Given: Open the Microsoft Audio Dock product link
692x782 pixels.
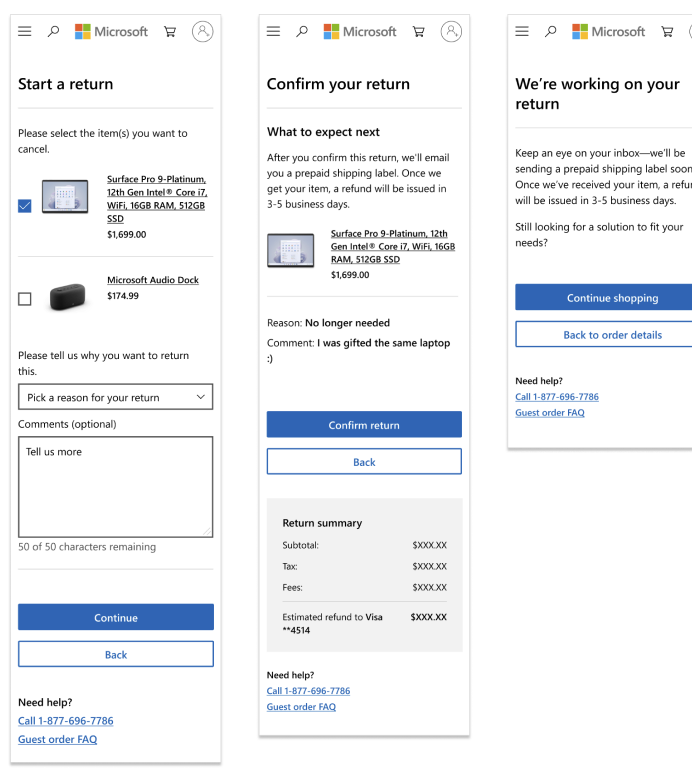Looking at the screenshot, I should pos(153,280).
